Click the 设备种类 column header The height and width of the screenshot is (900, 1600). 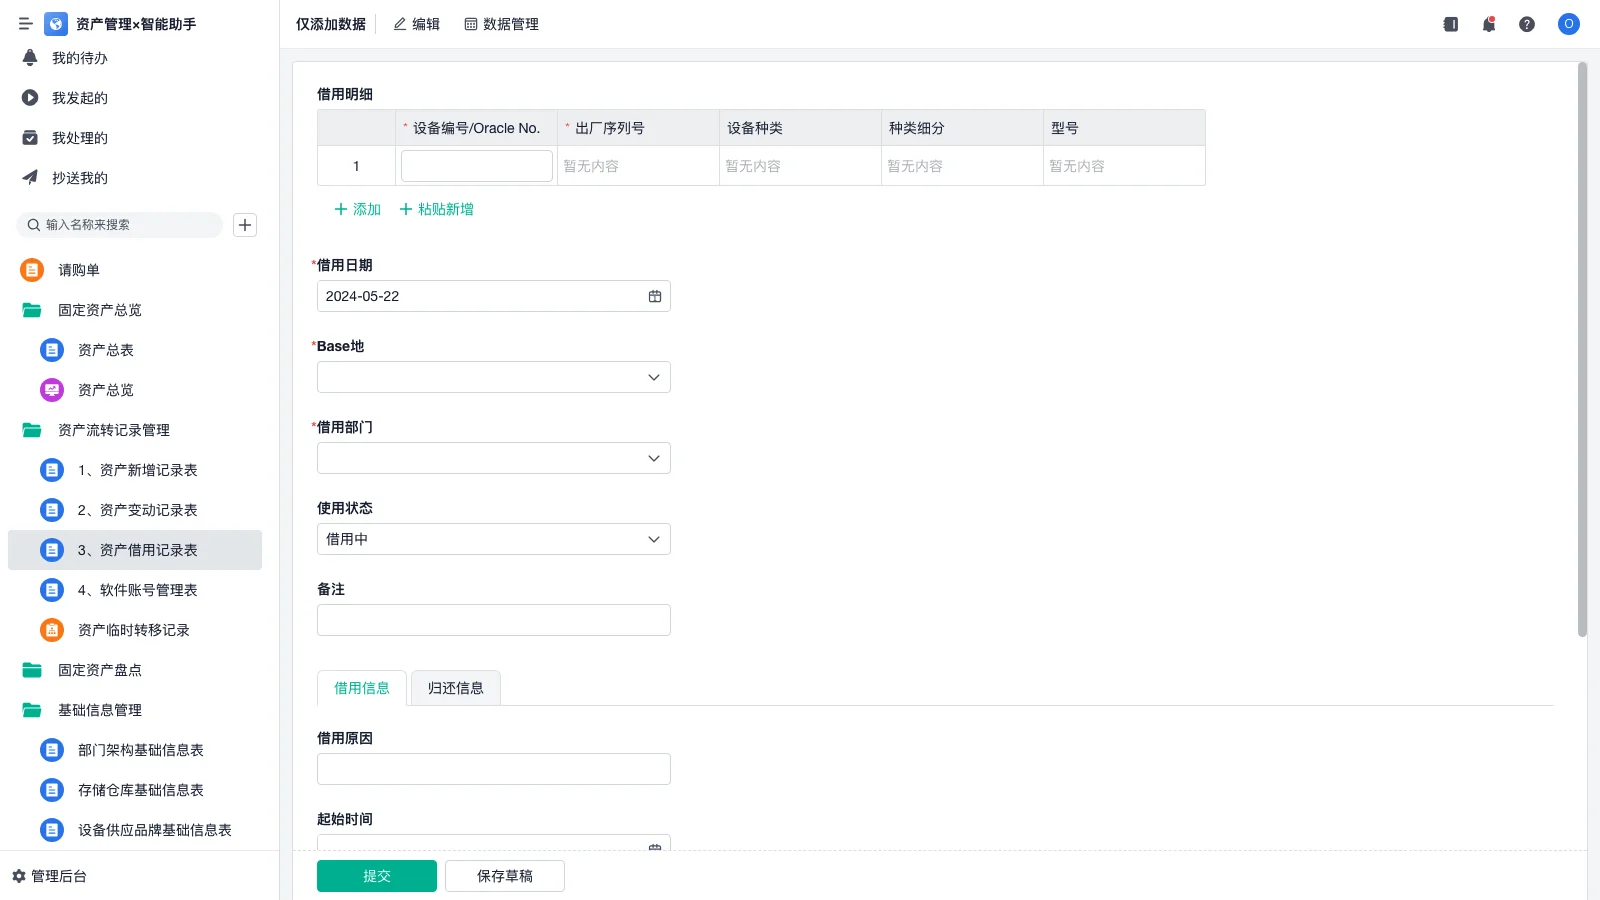point(800,128)
